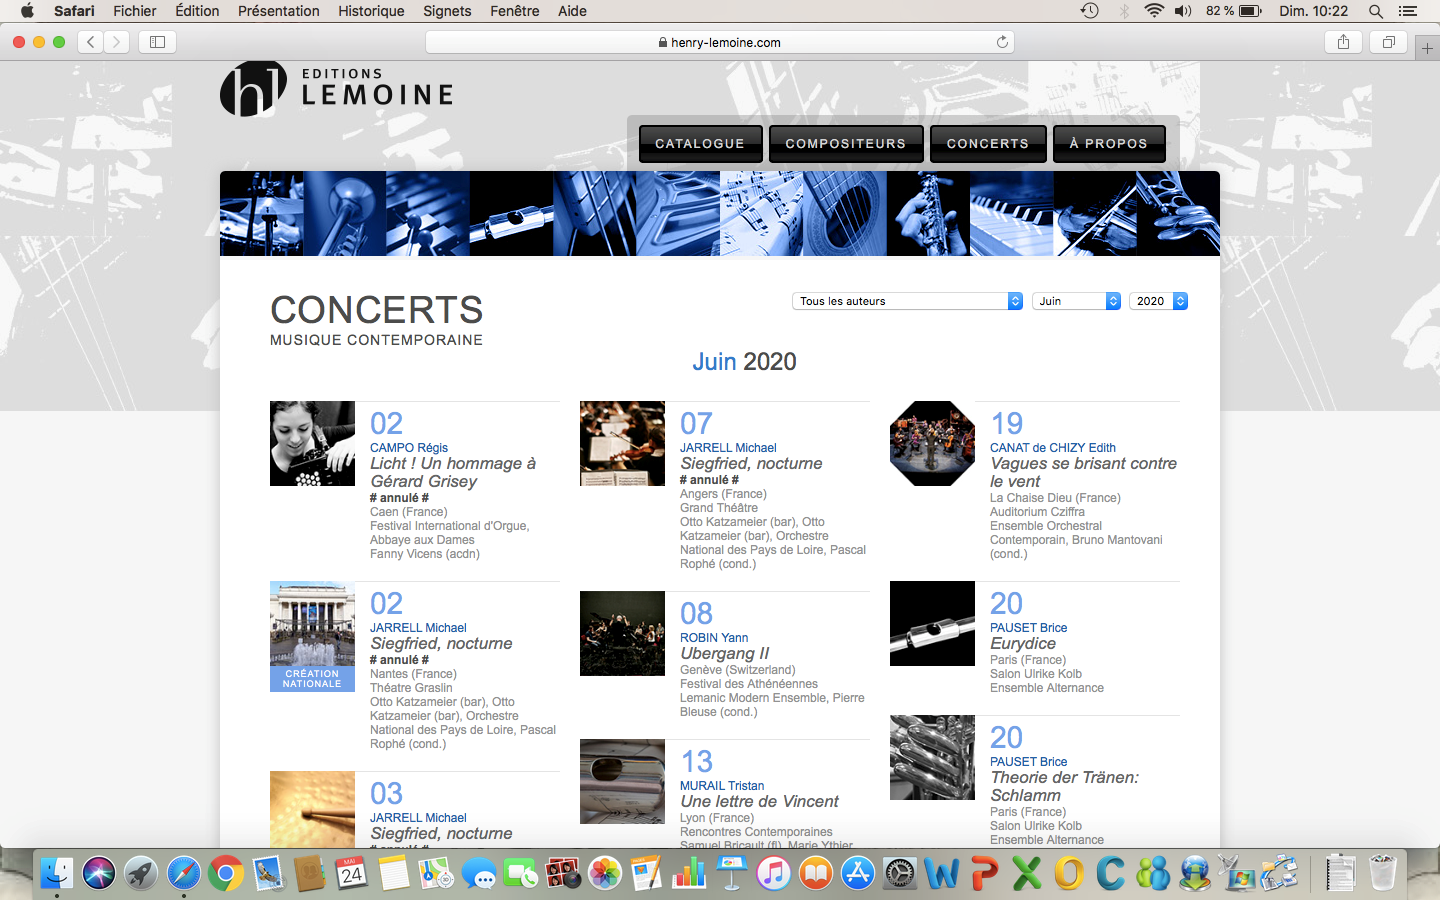Image resolution: width=1440 pixels, height=900 pixels.
Task: Open the 'CAMPO Régis' composer link
Action: (x=409, y=448)
